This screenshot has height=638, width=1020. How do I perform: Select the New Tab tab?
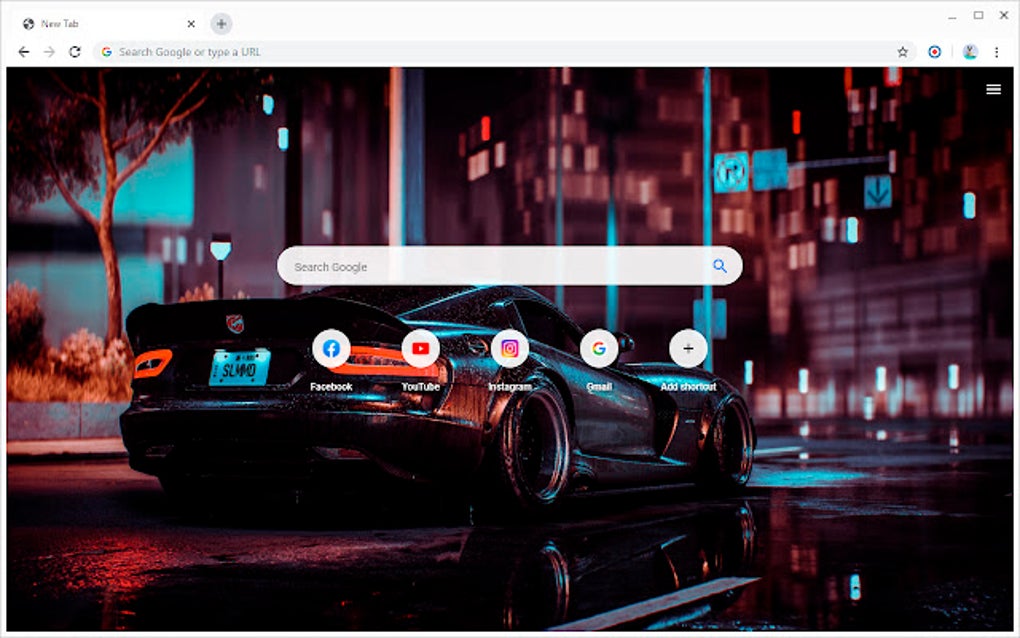[109, 24]
